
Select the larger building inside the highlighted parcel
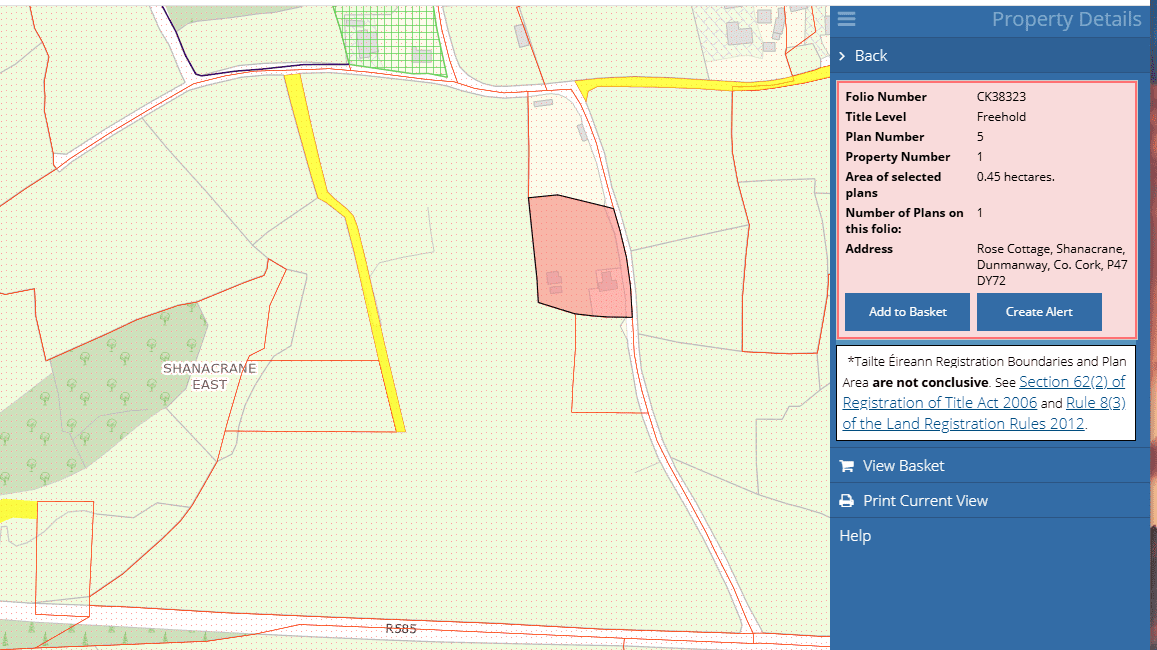point(607,279)
